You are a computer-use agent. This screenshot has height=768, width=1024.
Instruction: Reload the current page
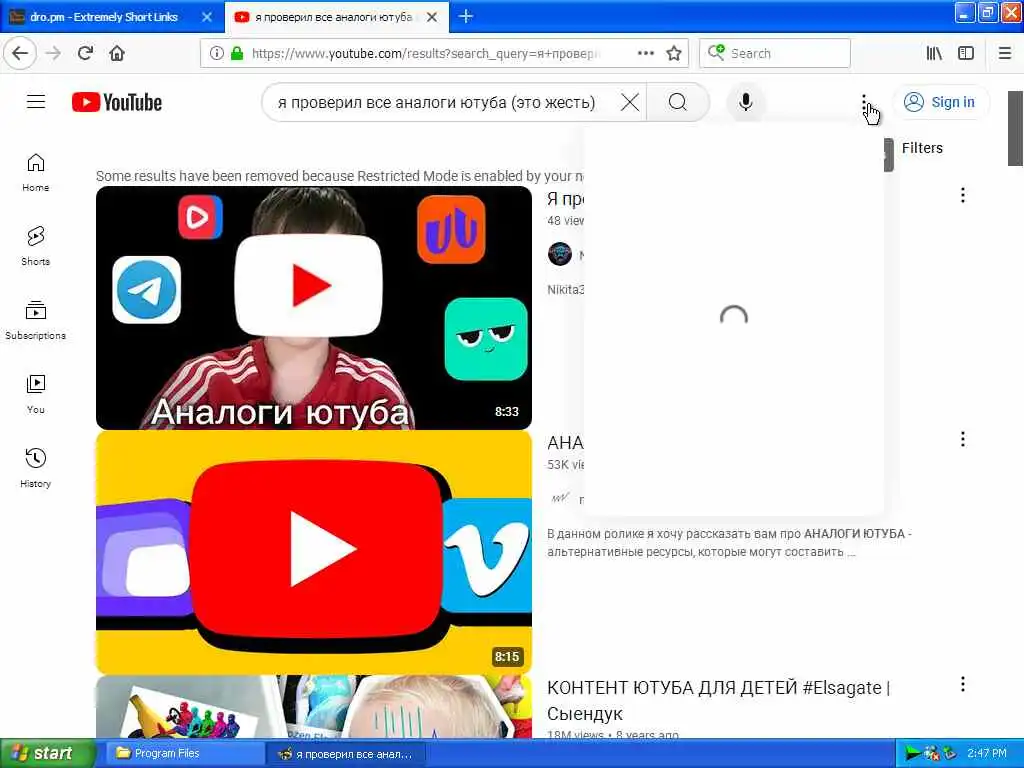[x=85, y=54]
